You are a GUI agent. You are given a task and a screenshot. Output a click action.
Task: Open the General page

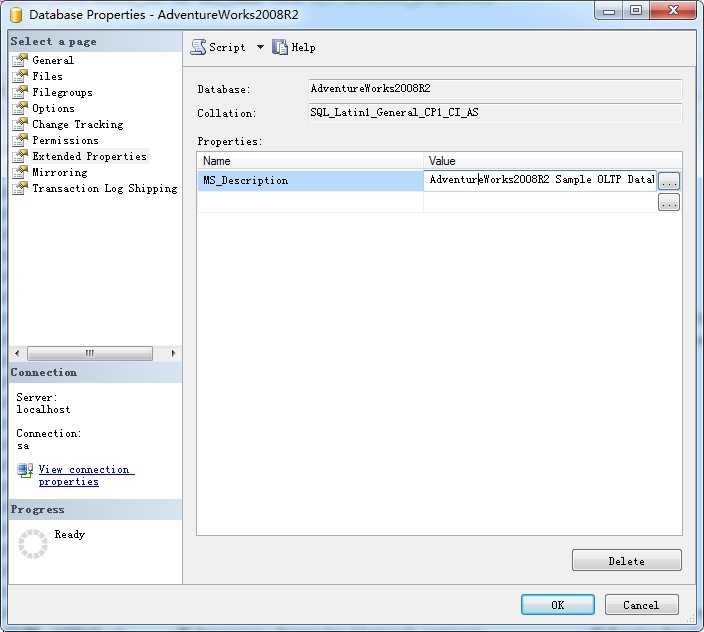click(53, 60)
